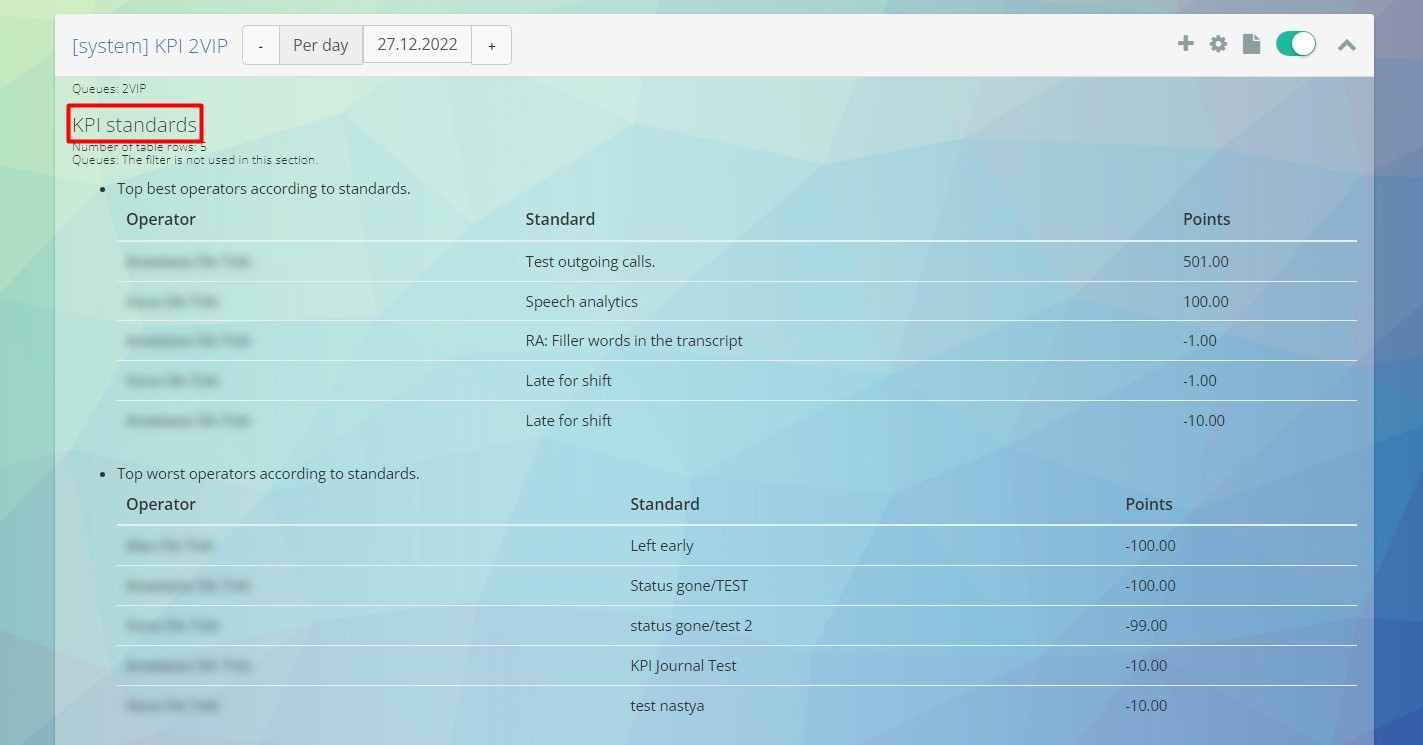Advance to next day with the plus button beside the date

tap(491, 46)
